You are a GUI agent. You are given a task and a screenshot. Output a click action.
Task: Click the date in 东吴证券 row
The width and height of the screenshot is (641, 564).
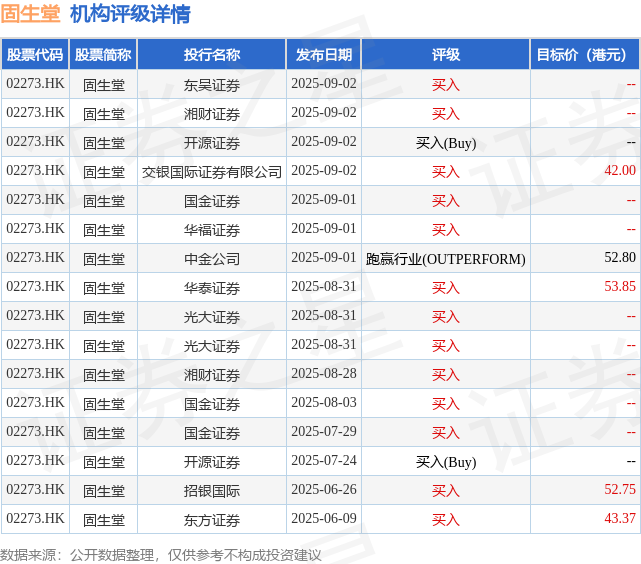(324, 83)
